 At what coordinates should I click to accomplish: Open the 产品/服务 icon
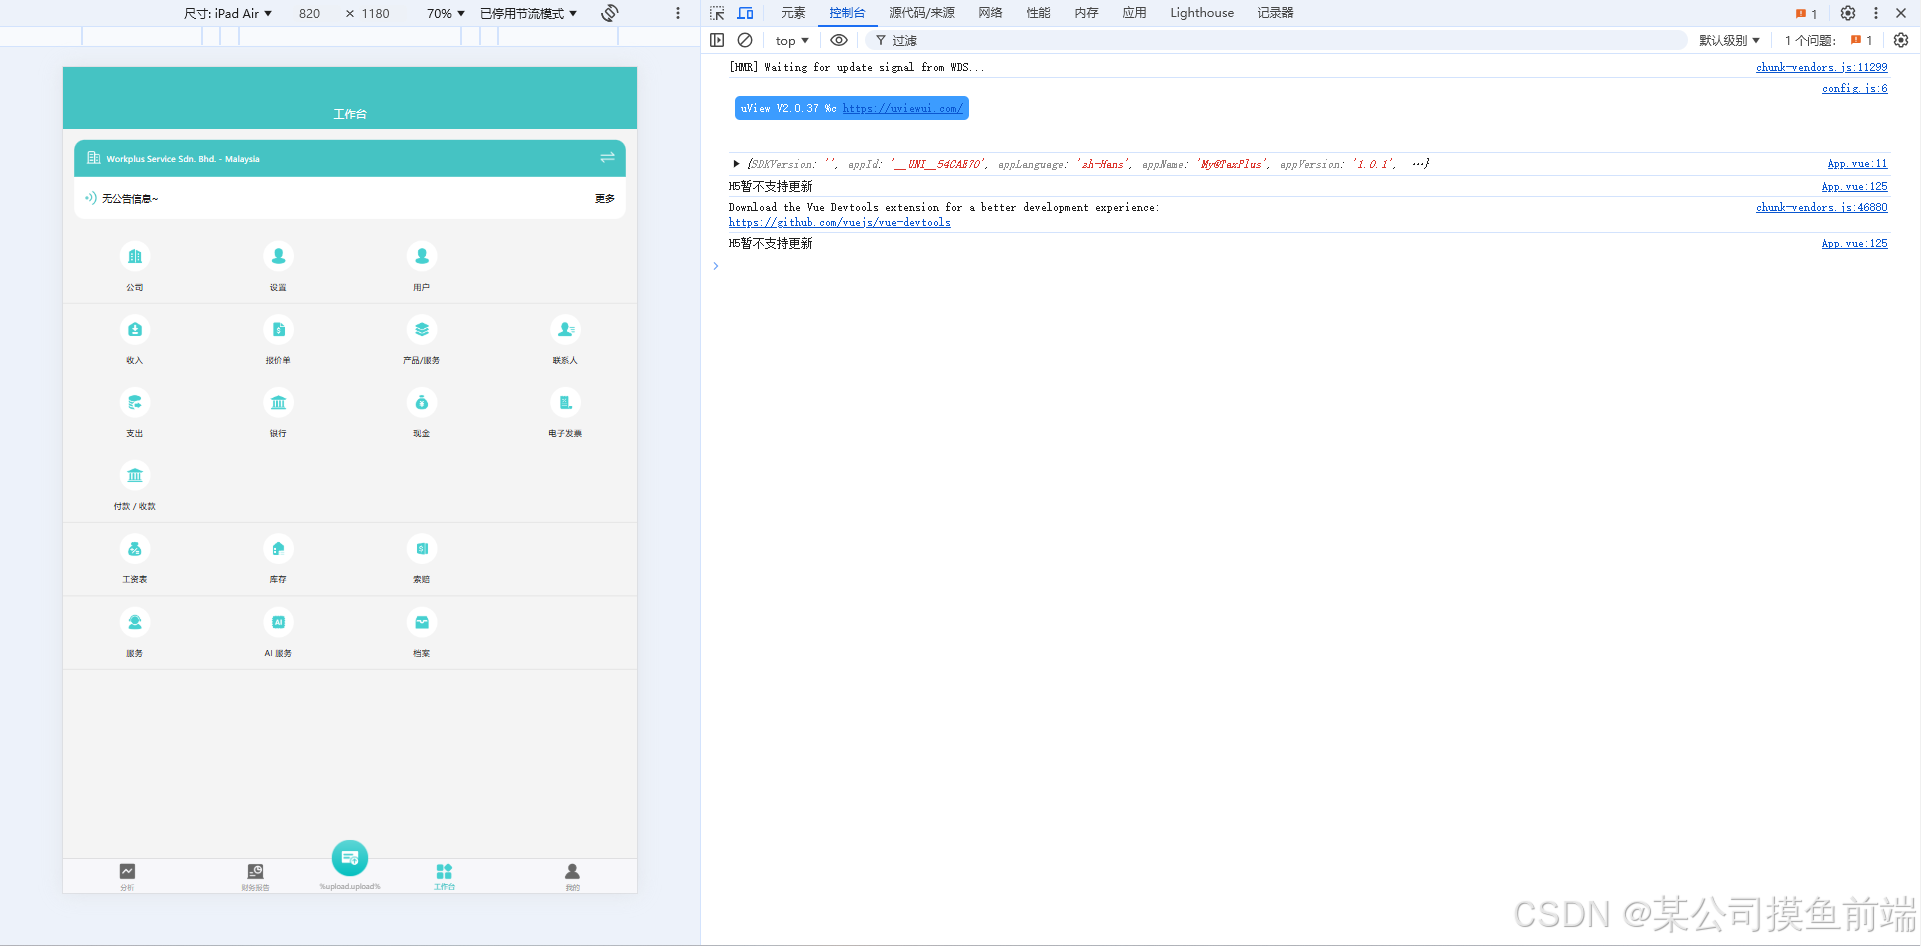click(422, 330)
